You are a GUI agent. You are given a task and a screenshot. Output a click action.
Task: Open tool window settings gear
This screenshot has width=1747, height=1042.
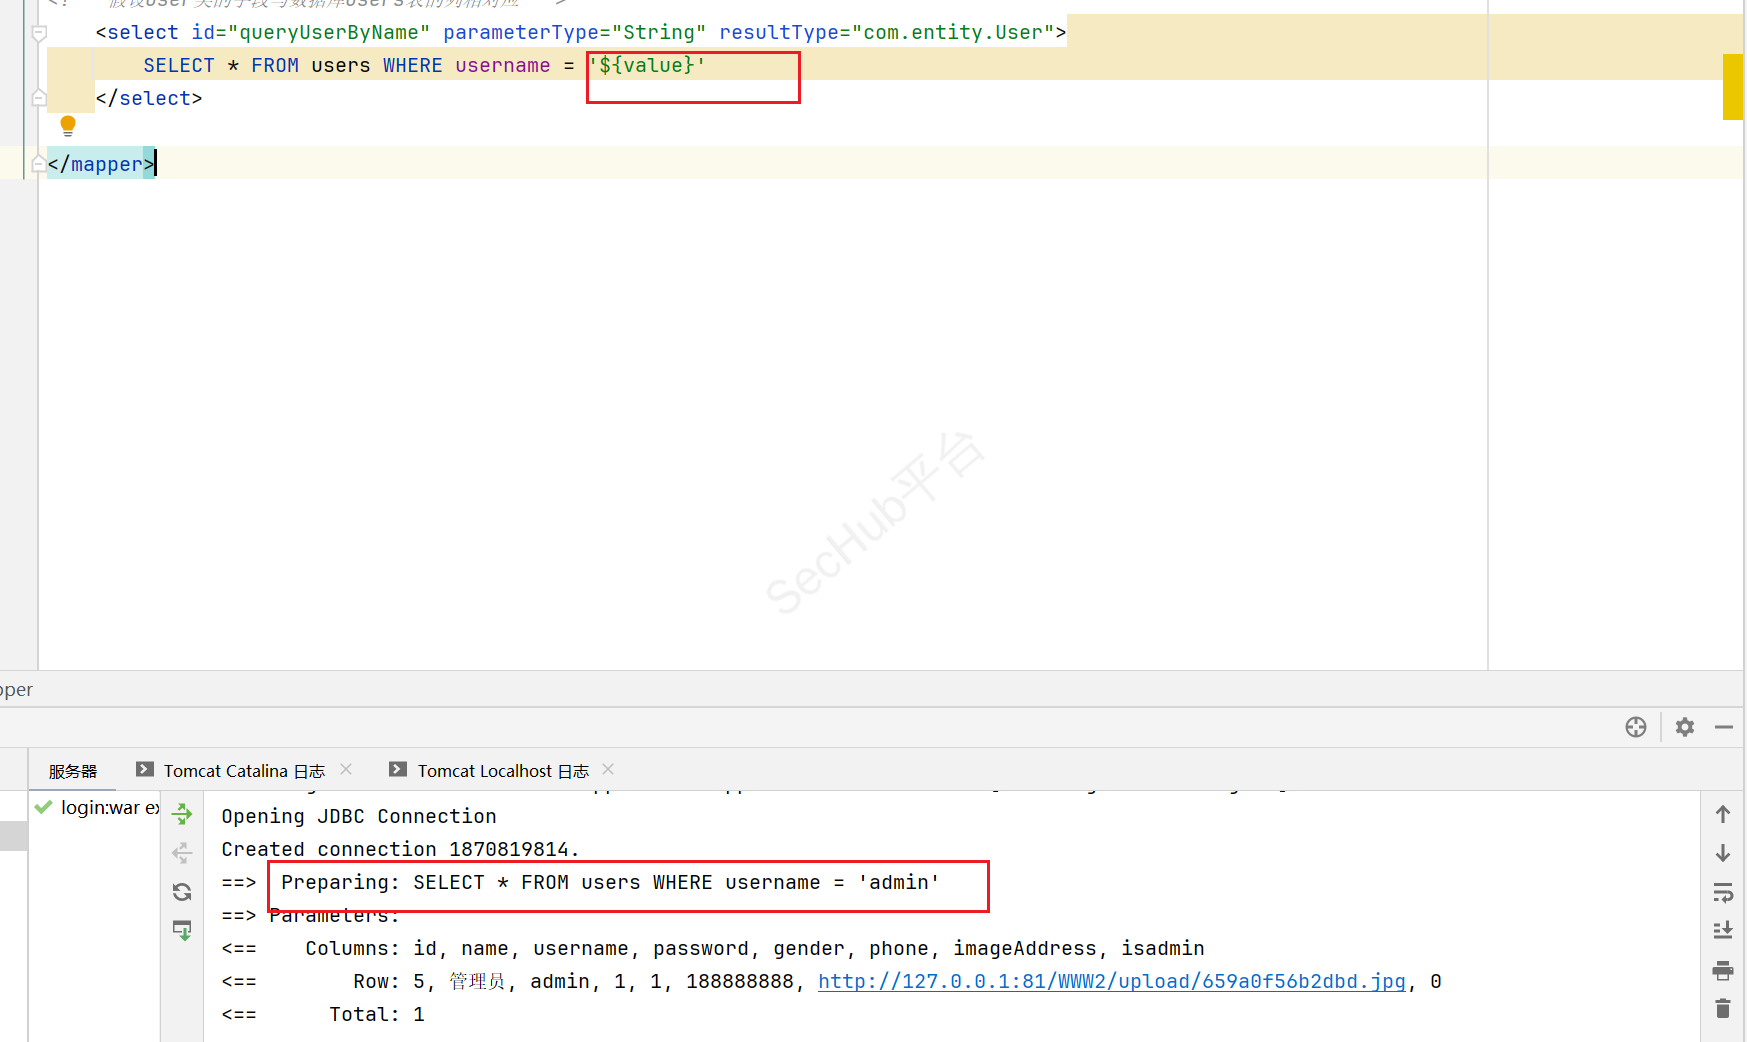coord(1685,727)
